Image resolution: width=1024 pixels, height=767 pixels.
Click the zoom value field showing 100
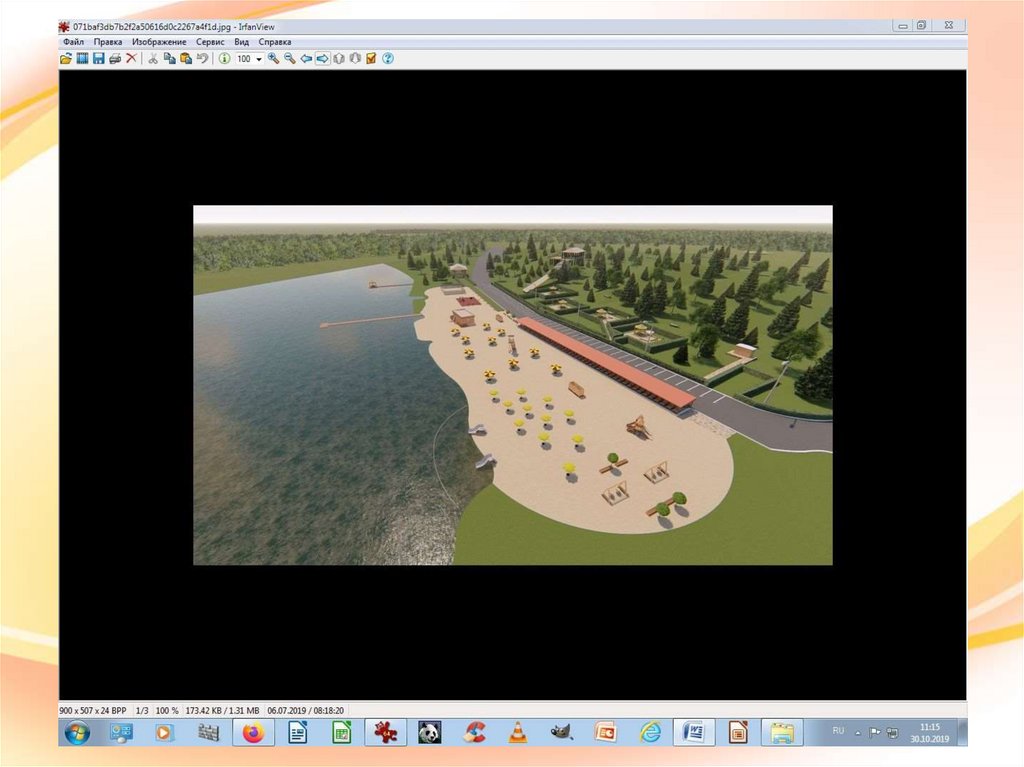pos(244,59)
